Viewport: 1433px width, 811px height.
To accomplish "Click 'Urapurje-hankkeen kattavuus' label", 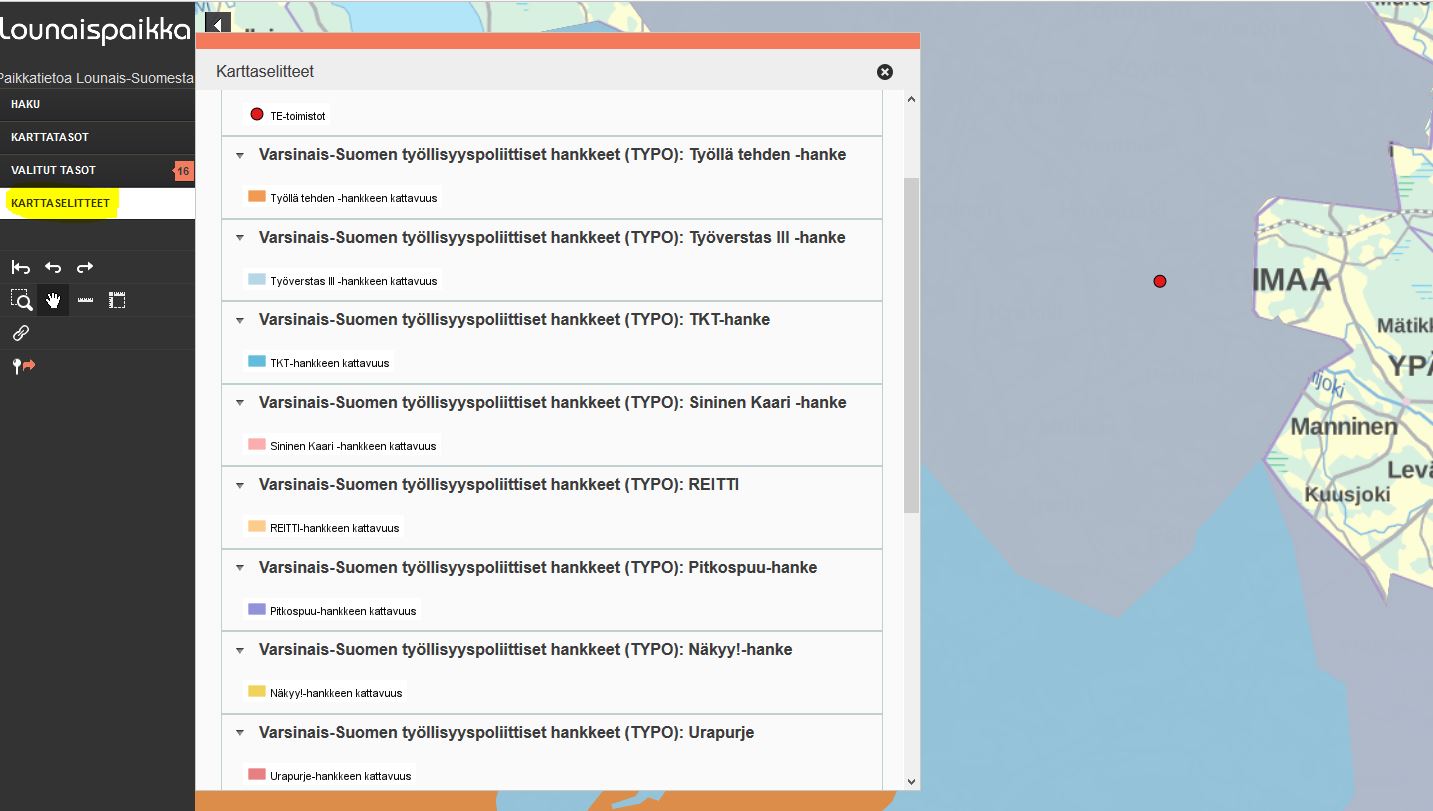I will 341,776.
